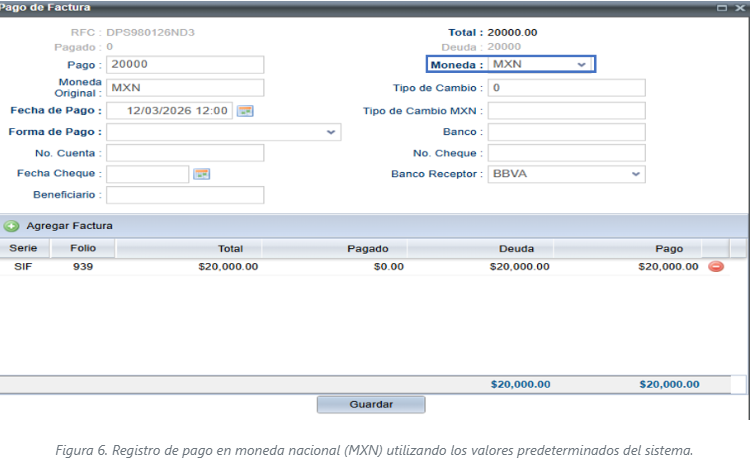Expand the Moneda dropdown
752x462 pixels.
[582, 65]
